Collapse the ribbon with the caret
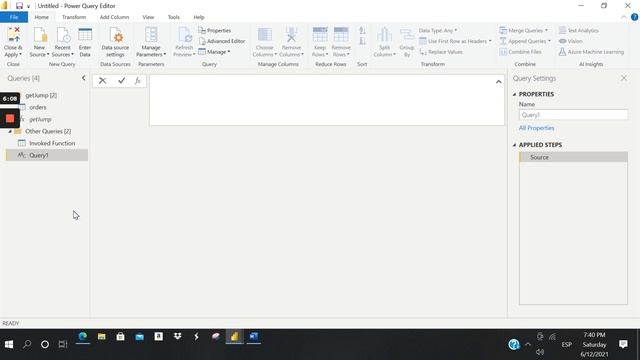The width and height of the screenshot is (640, 360). [x=623, y=17]
